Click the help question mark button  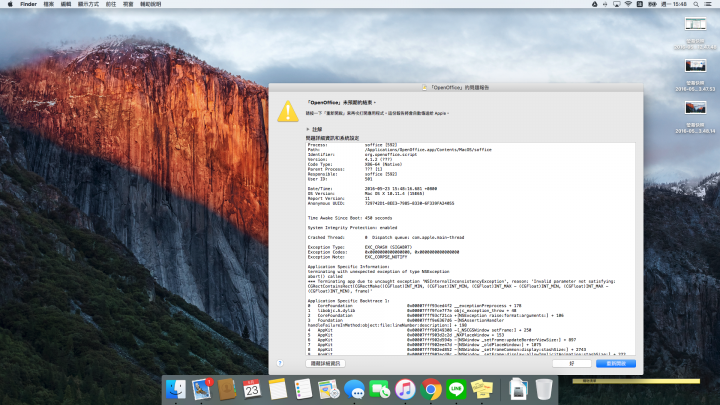coord(280,363)
